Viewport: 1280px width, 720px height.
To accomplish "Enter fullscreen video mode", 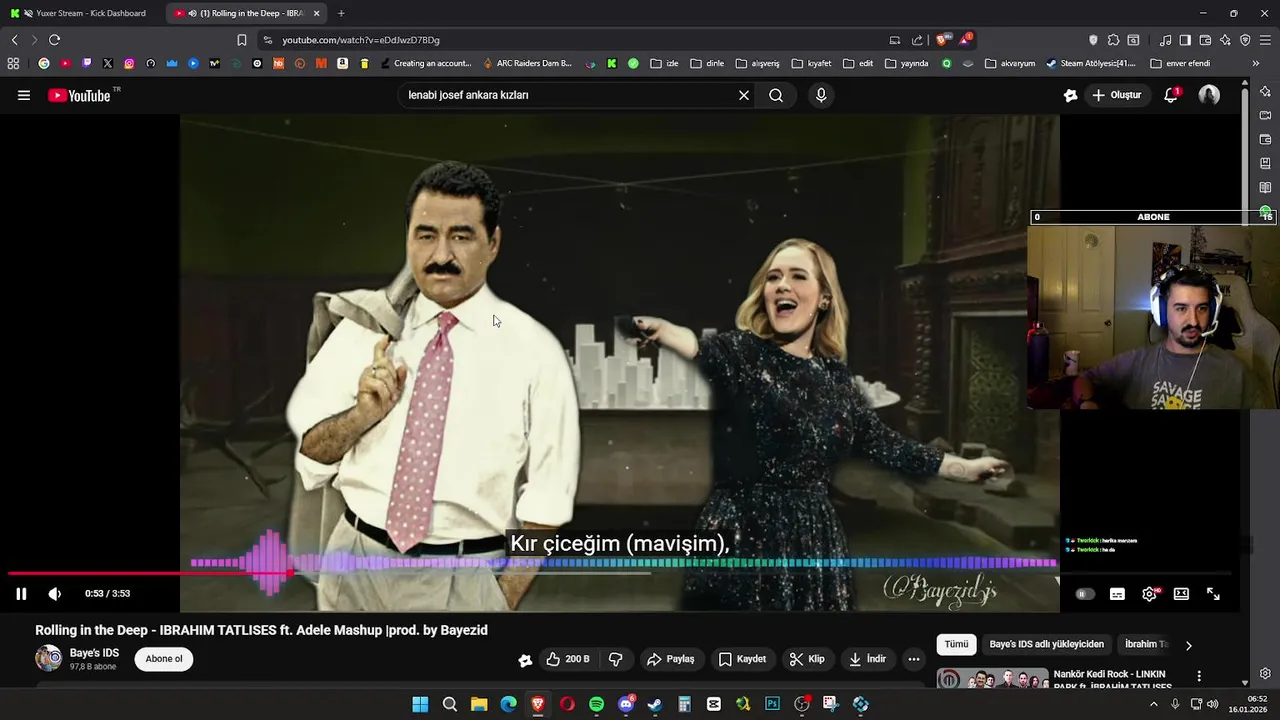I will tap(1213, 594).
